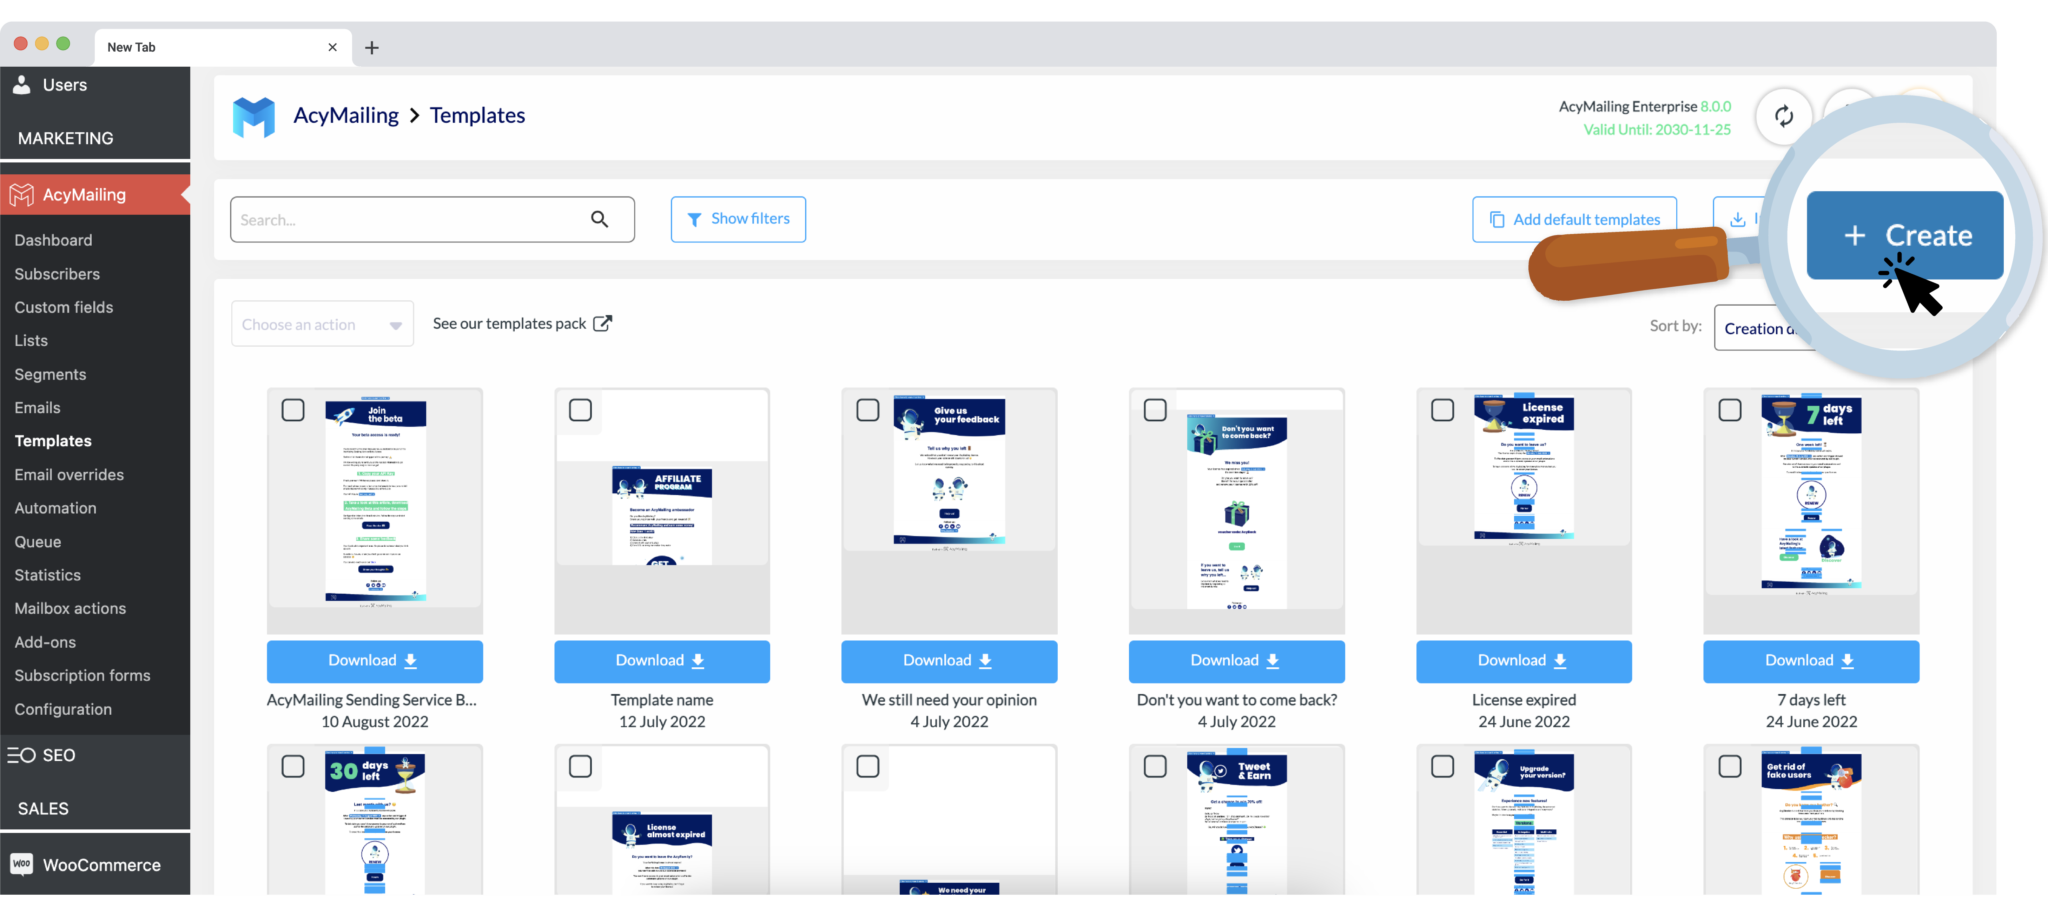Download the 7 days left template
Screen dimensions: 2048x901
point(1811,661)
